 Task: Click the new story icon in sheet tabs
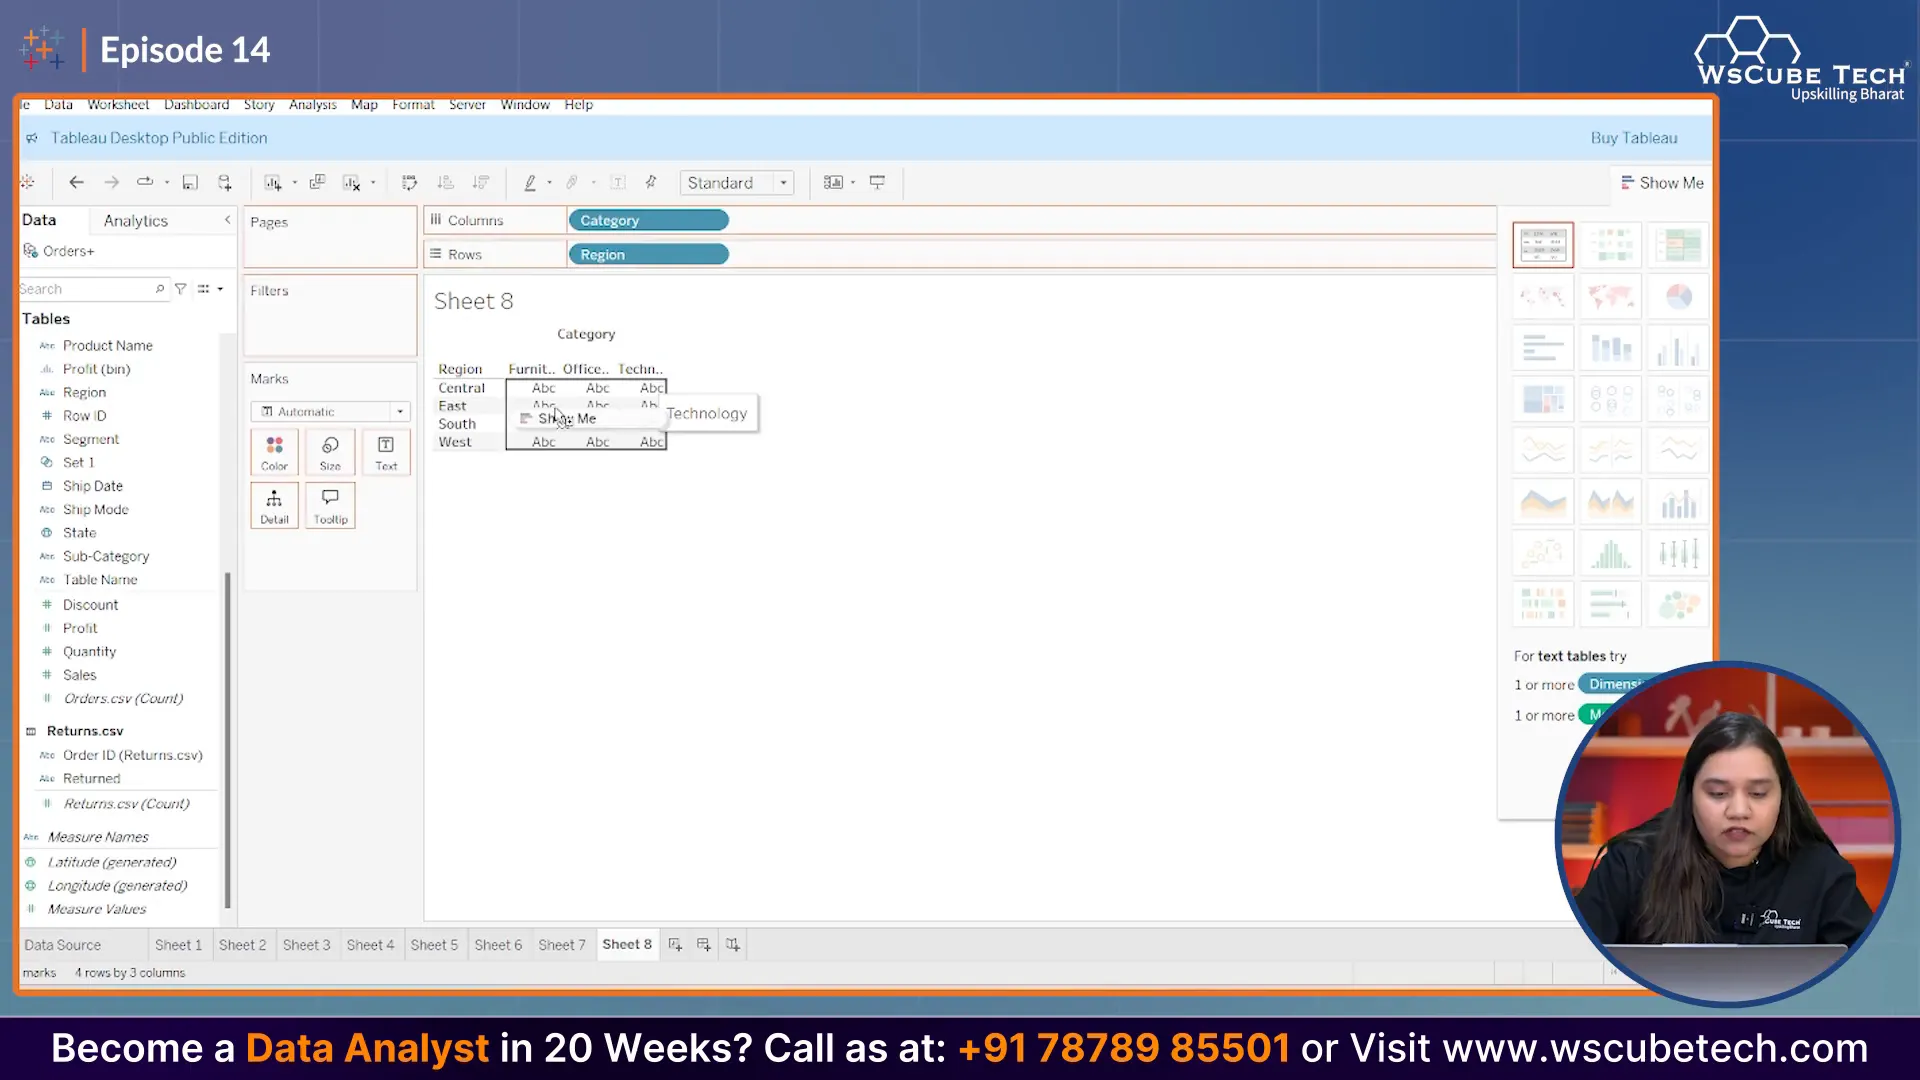tap(733, 944)
